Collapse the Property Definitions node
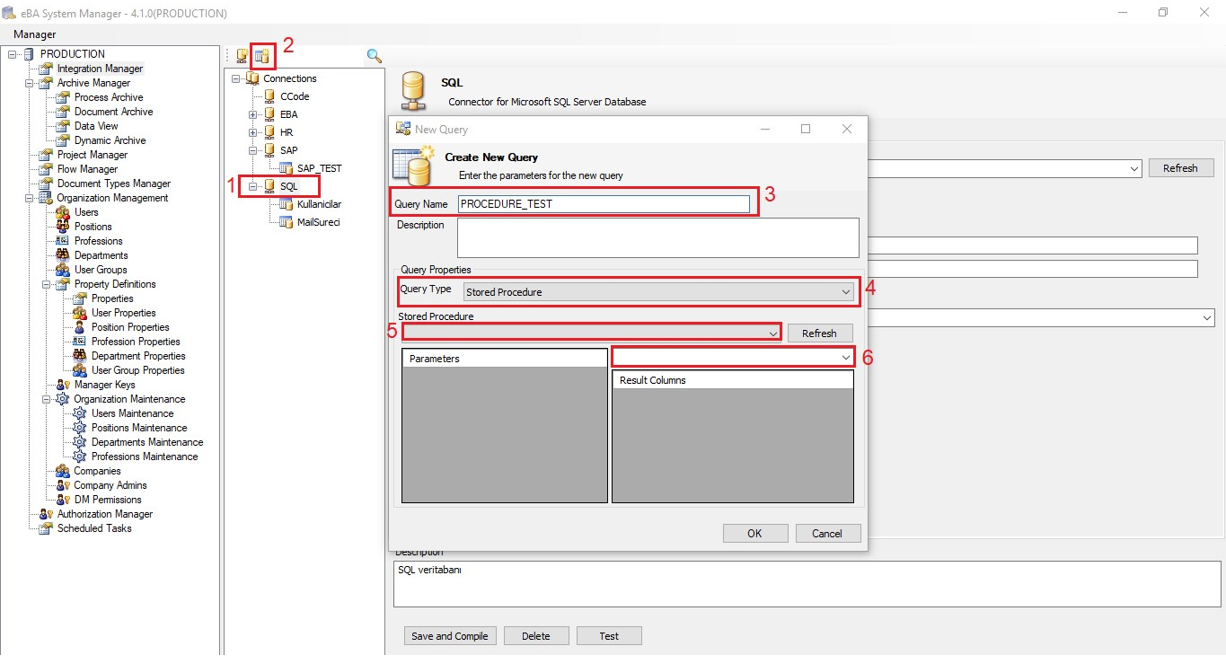 pos(46,284)
